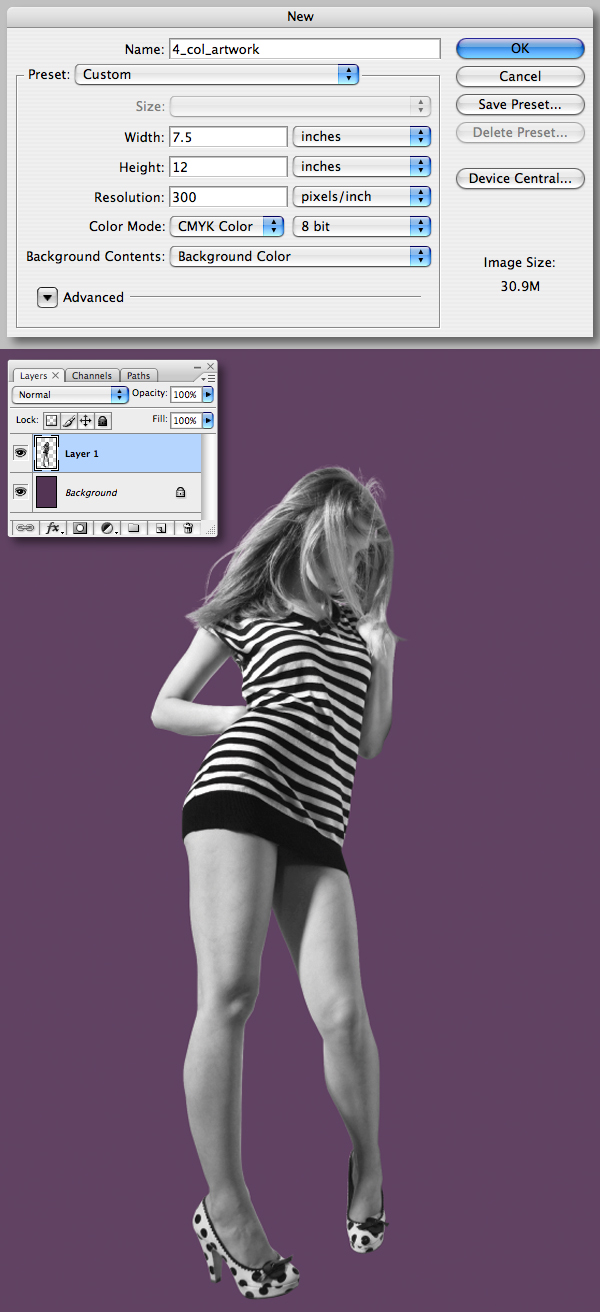Click the Fill percentage field

coord(185,421)
